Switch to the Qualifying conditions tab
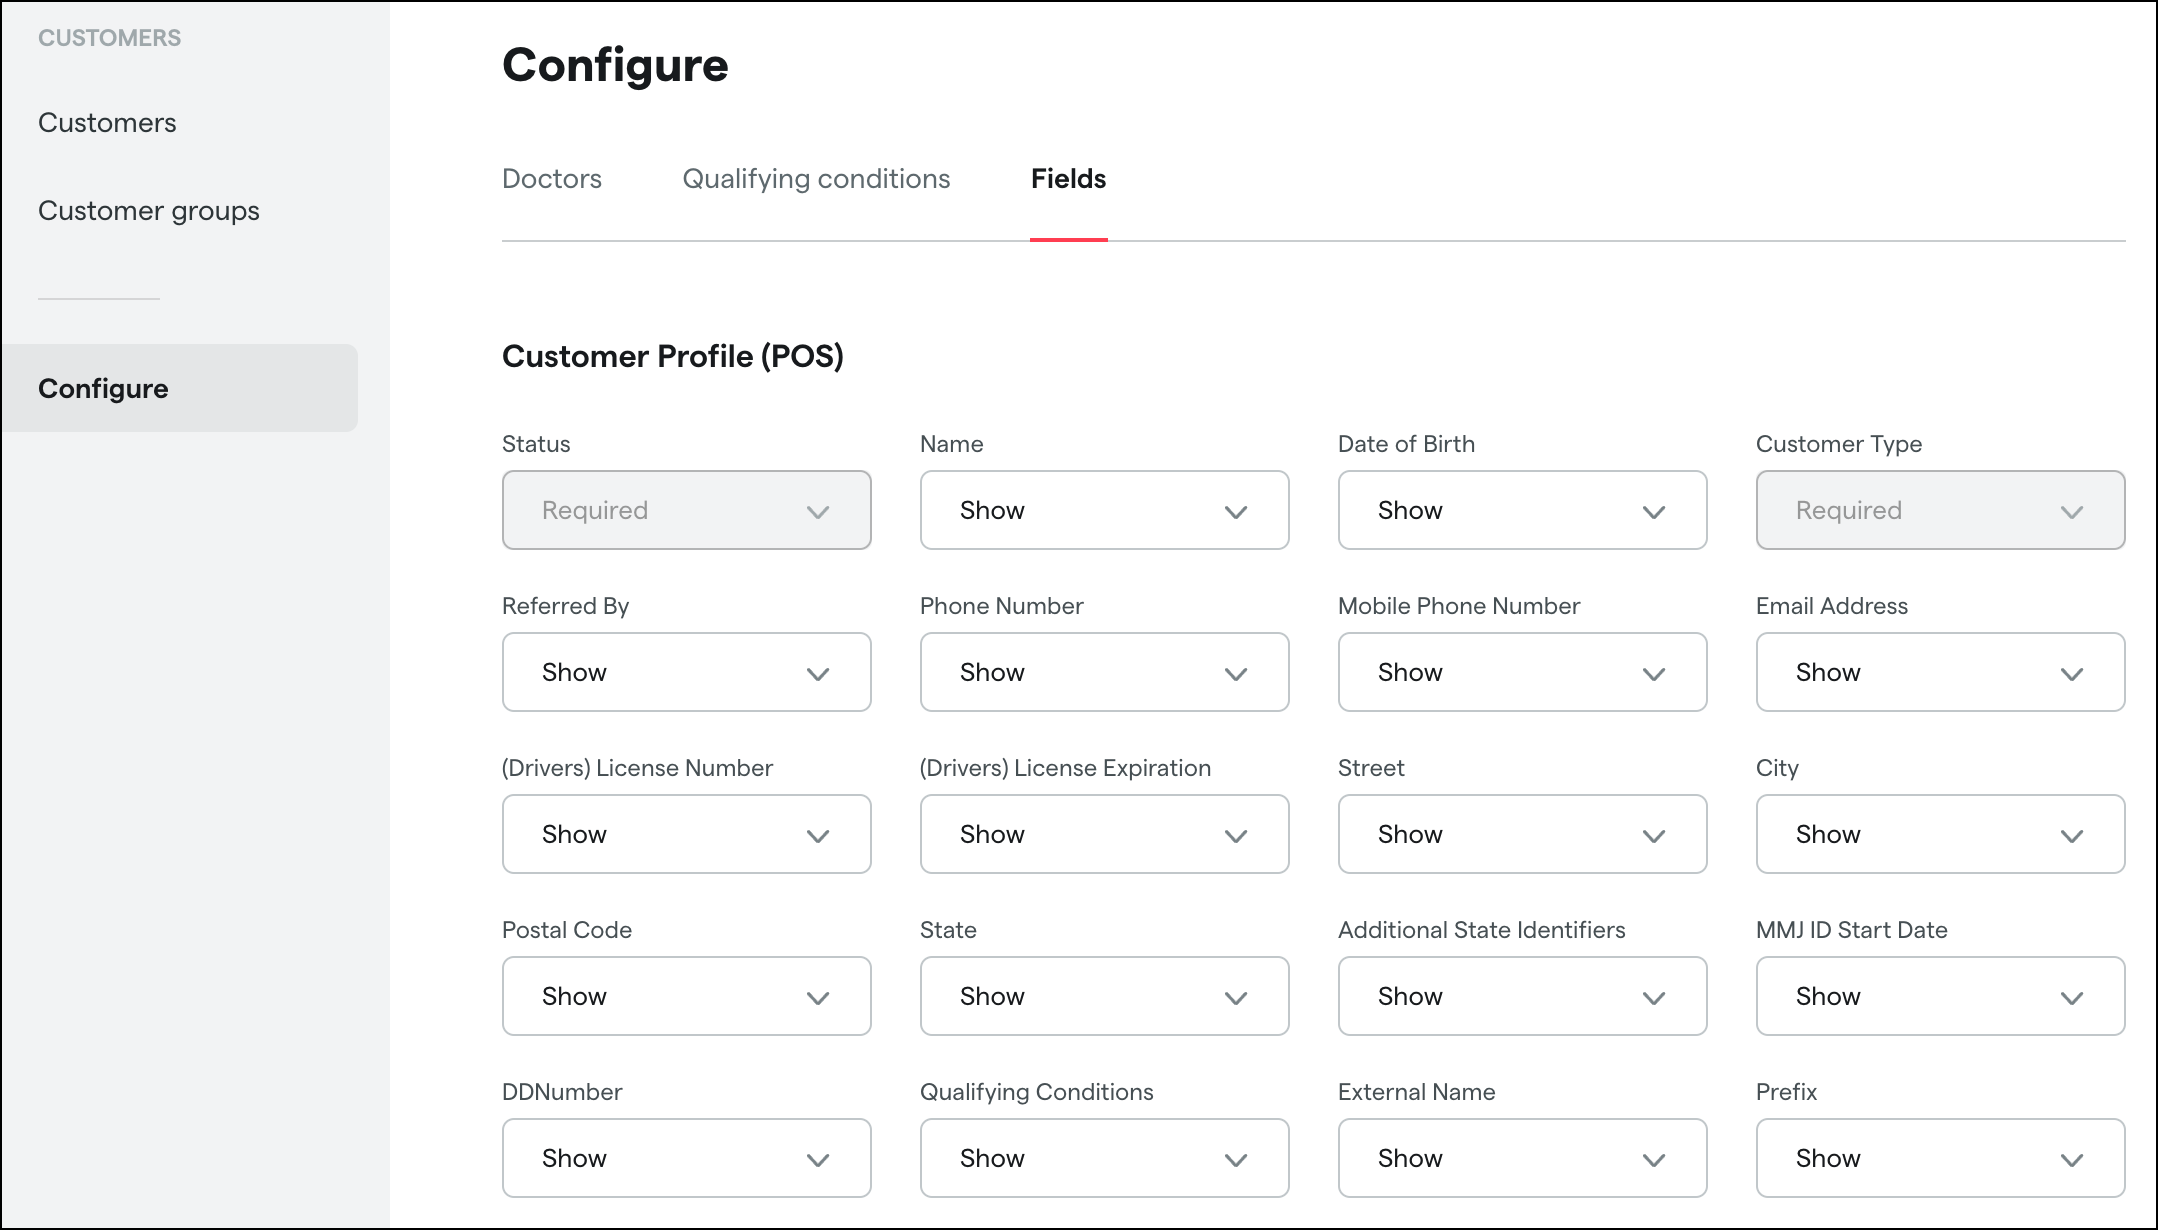Viewport: 2158px width, 1230px height. [x=816, y=179]
